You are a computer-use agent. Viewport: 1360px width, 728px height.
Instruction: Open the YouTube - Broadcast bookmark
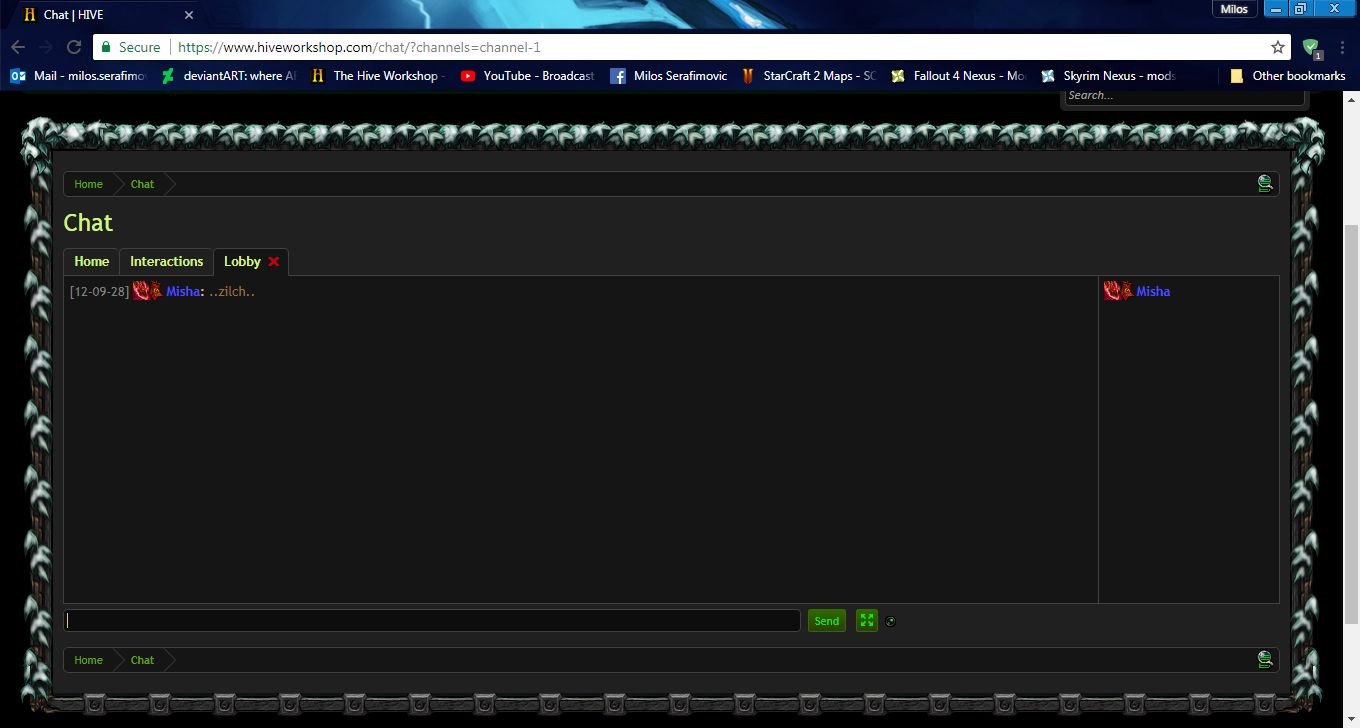(528, 76)
